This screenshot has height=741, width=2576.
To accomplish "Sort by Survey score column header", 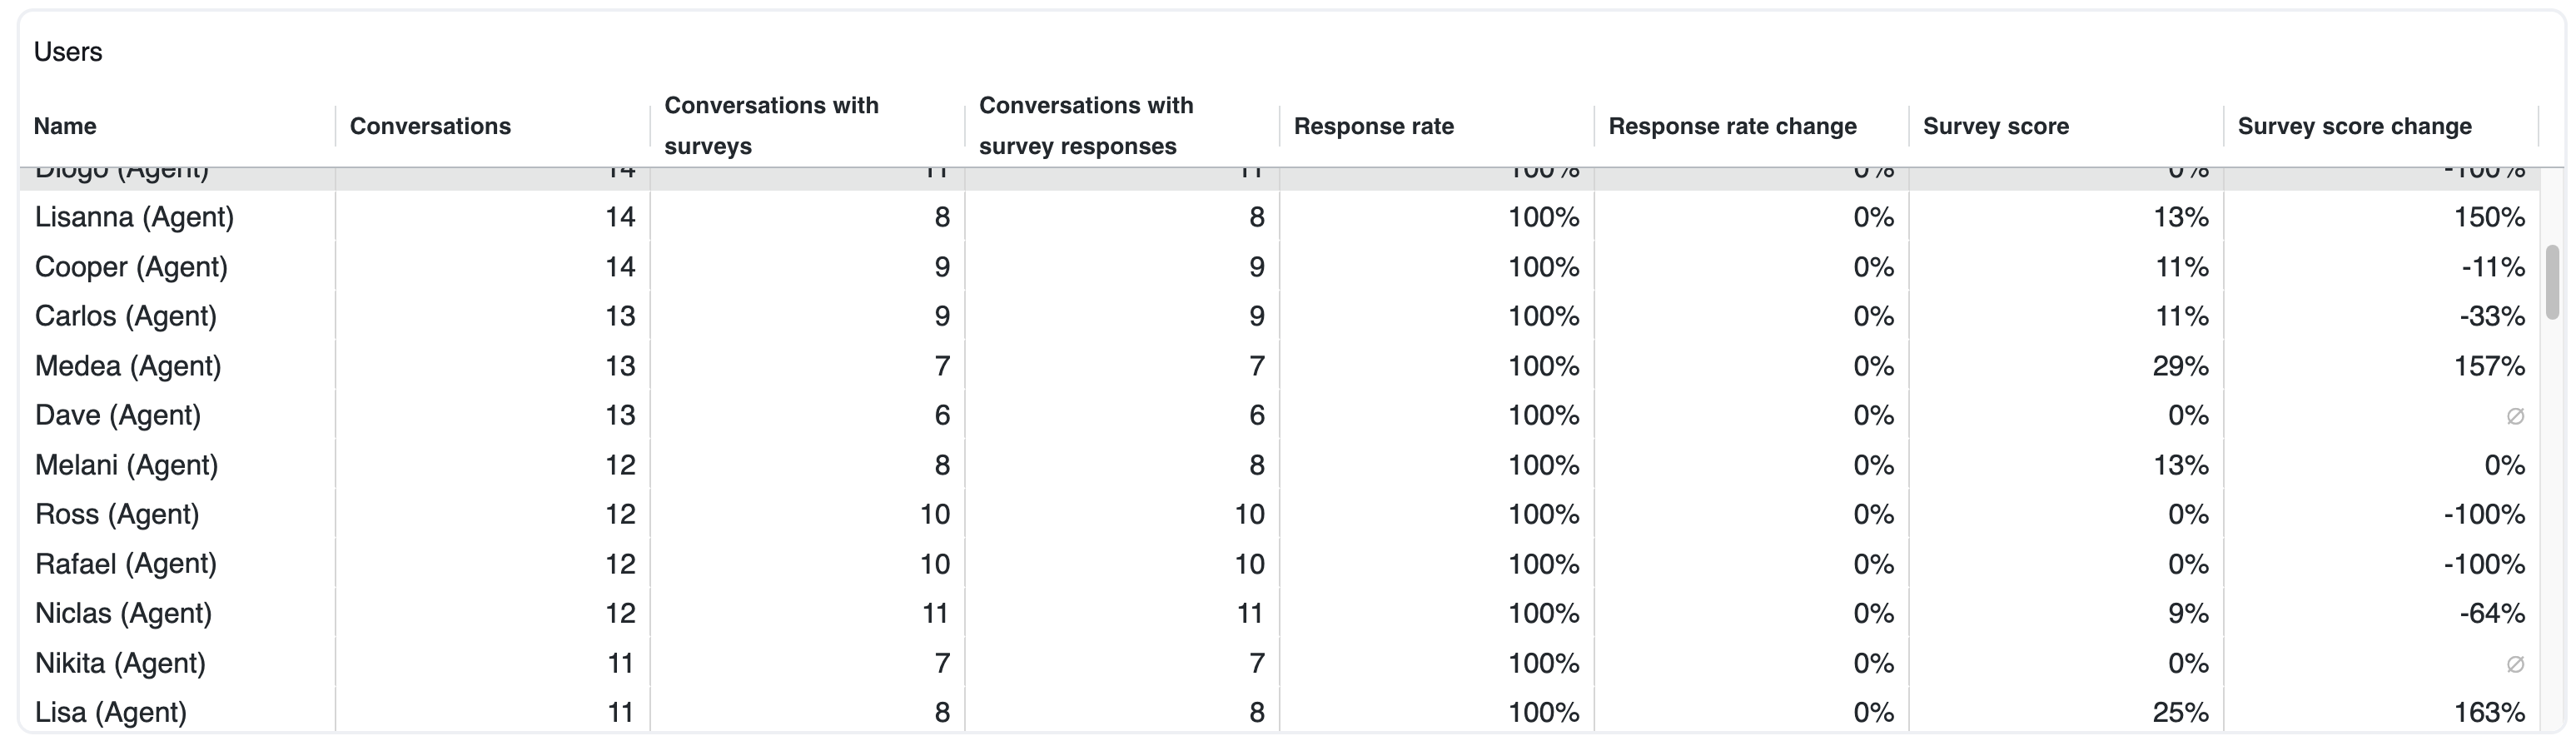I will pyautogui.click(x=1995, y=126).
